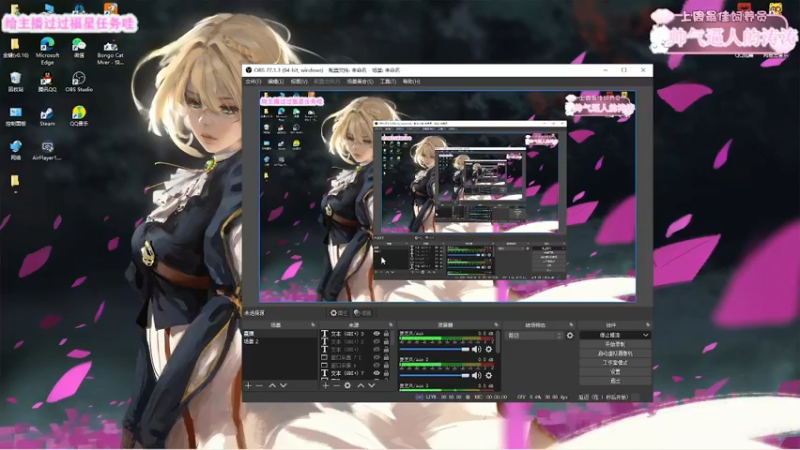Click the OBS preview canvas

click(447, 196)
